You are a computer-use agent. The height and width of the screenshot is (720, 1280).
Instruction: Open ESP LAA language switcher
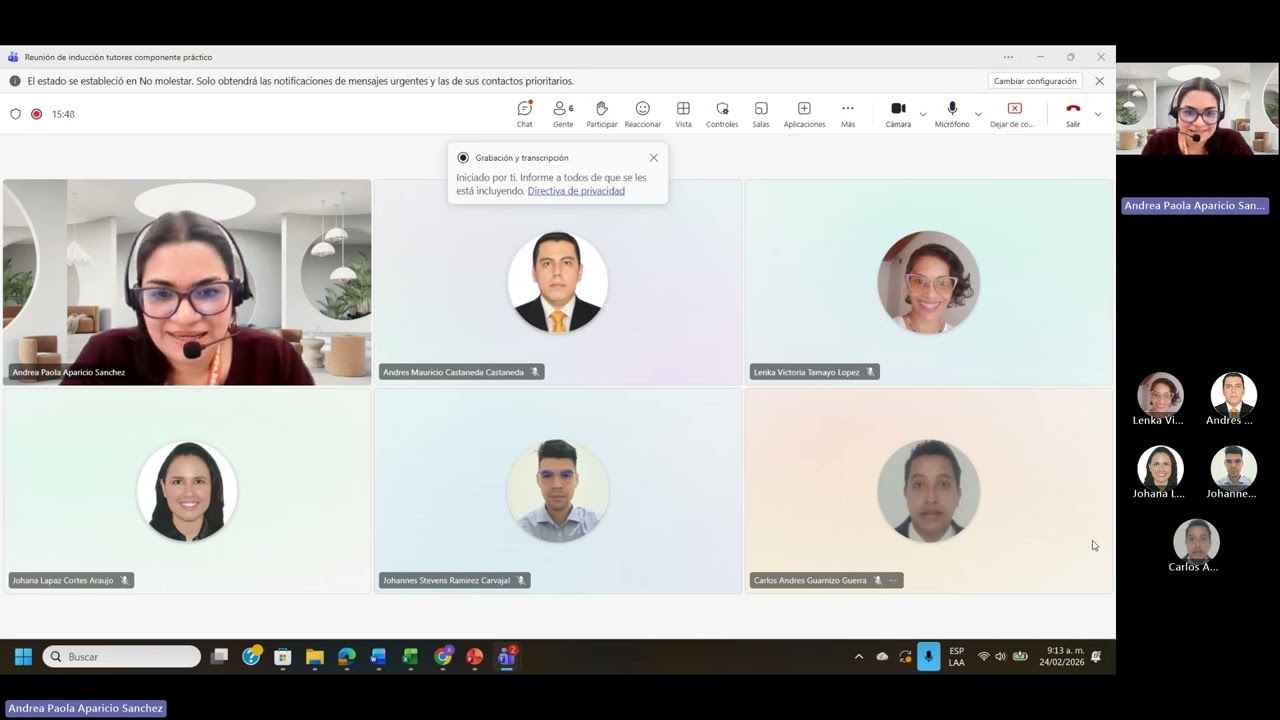point(957,657)
